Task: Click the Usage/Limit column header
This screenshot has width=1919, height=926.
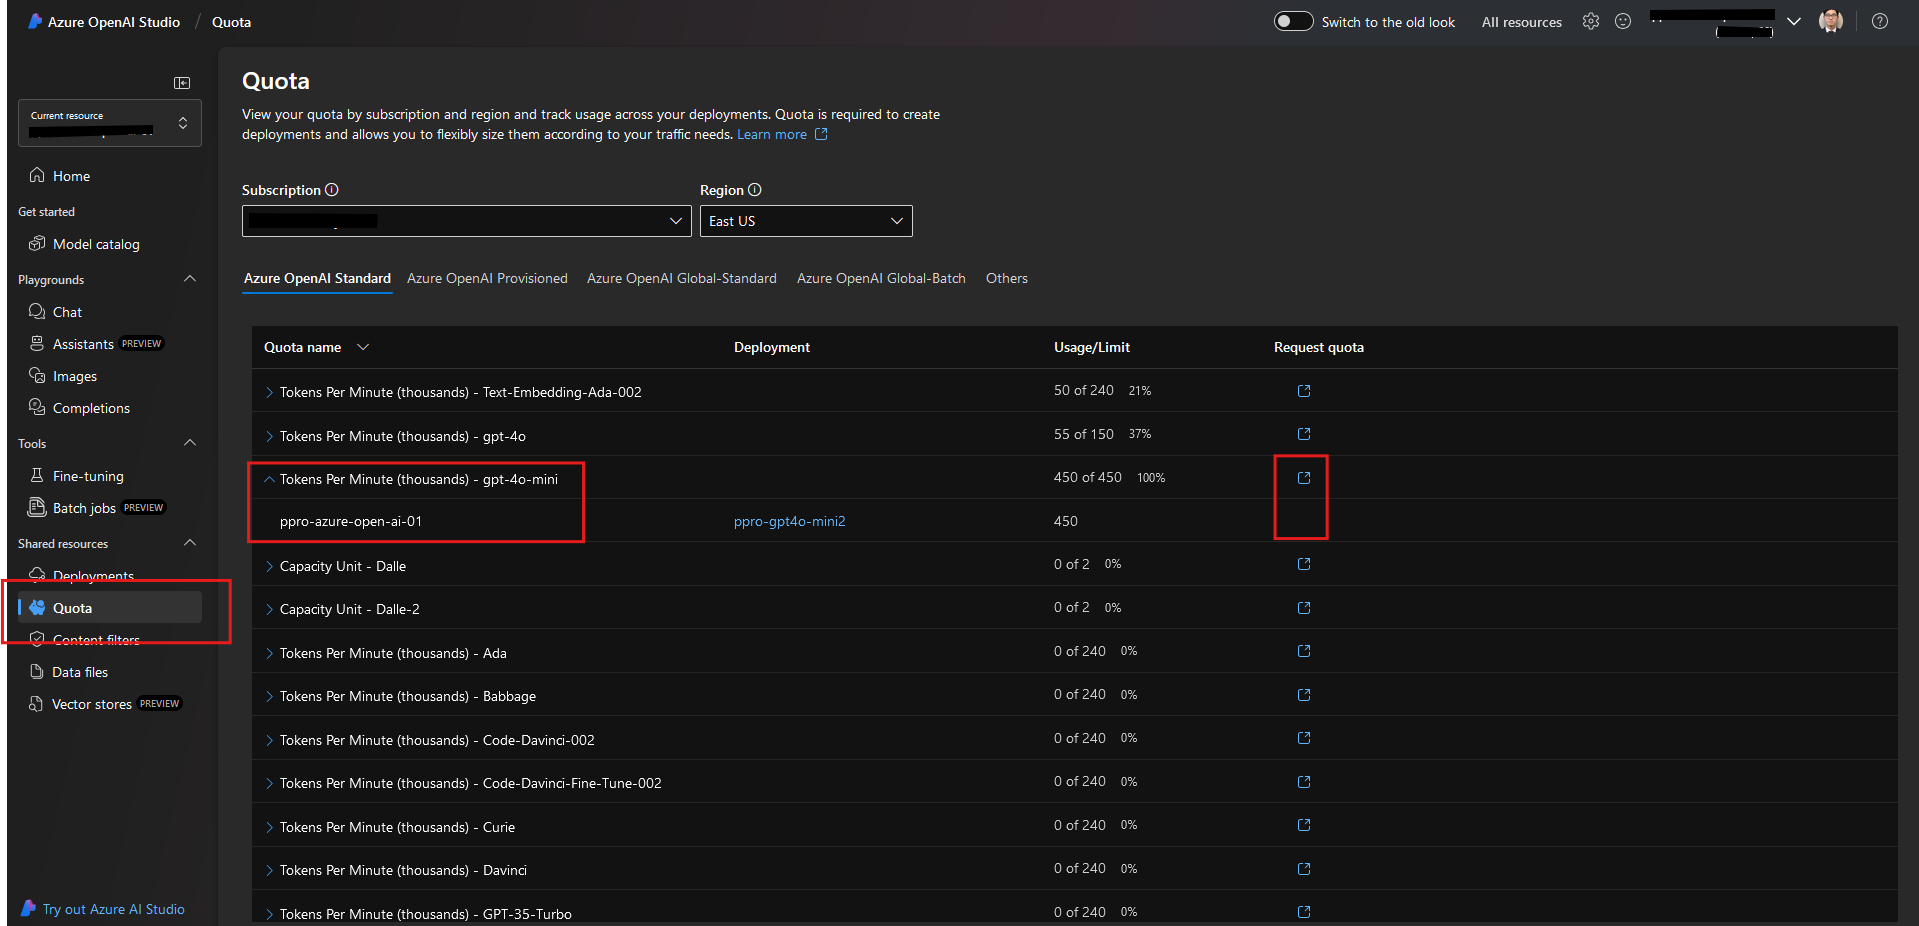Action: point(1092,347)
